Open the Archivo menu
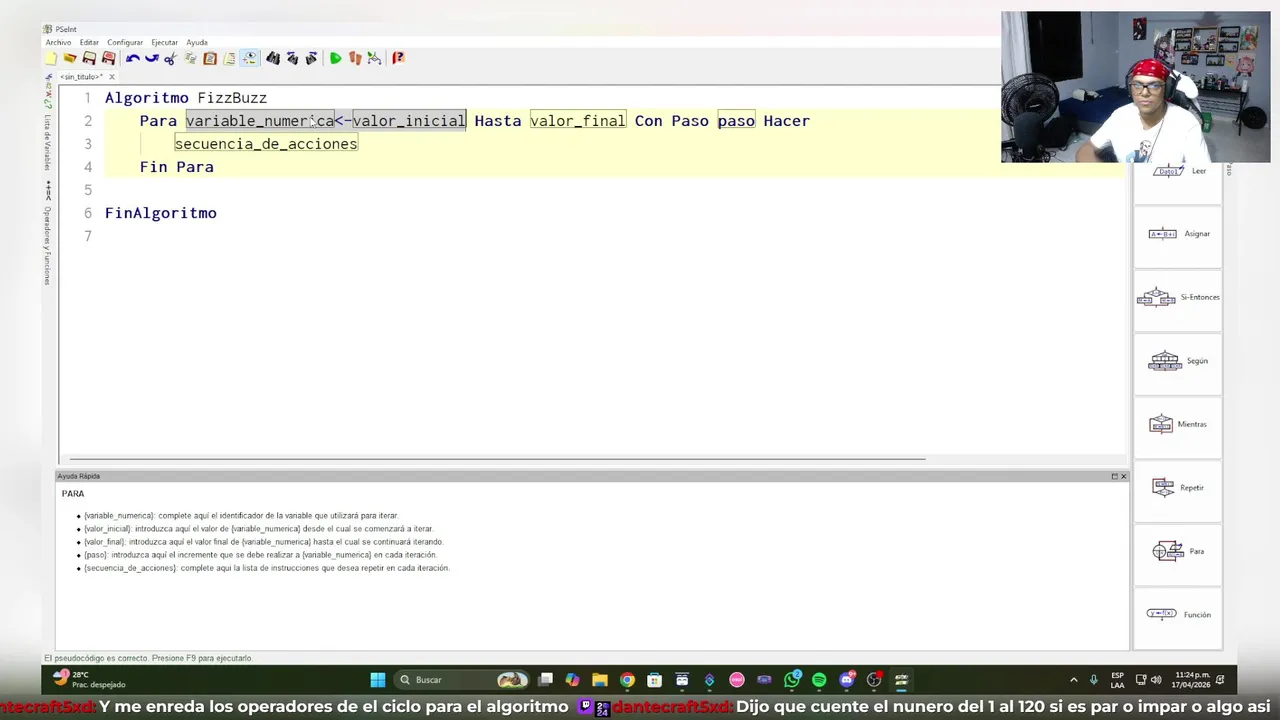 58,42
